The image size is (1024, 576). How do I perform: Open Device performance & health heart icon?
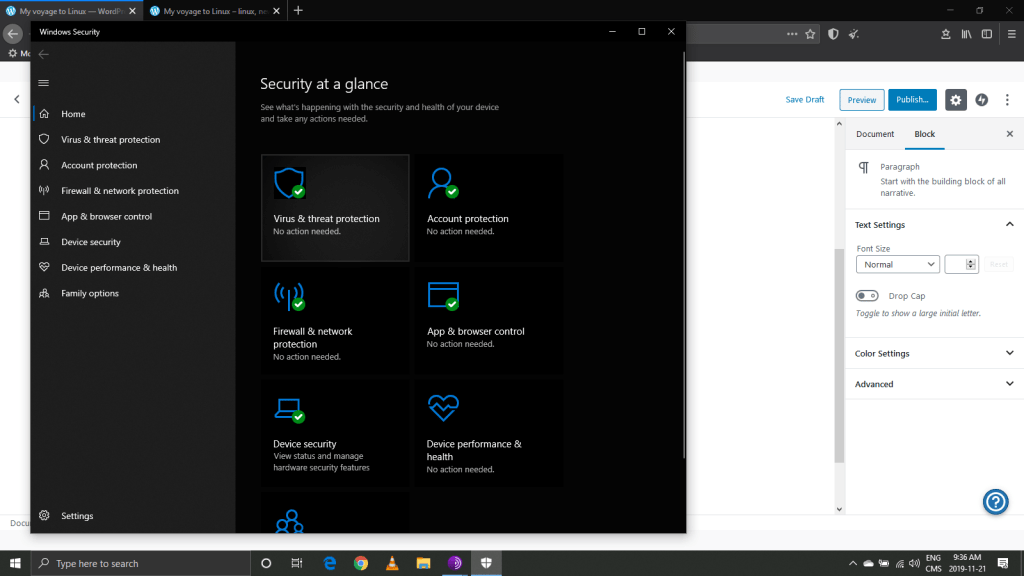pos(442,408)
